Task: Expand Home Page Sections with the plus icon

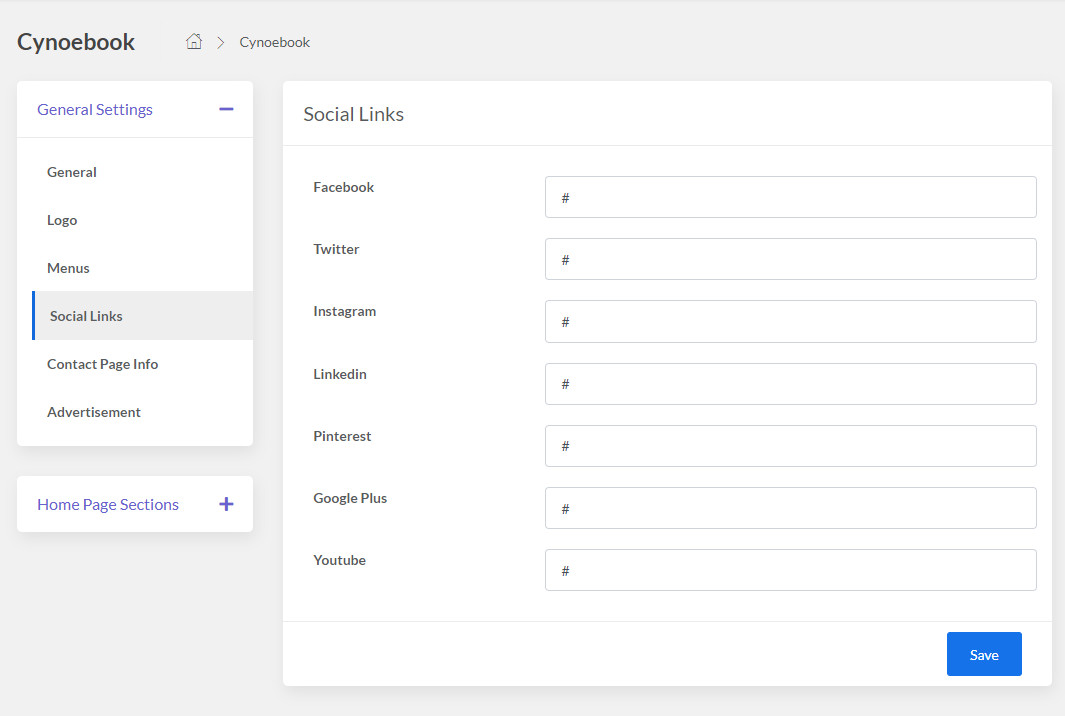Action: tap(226, 504)
